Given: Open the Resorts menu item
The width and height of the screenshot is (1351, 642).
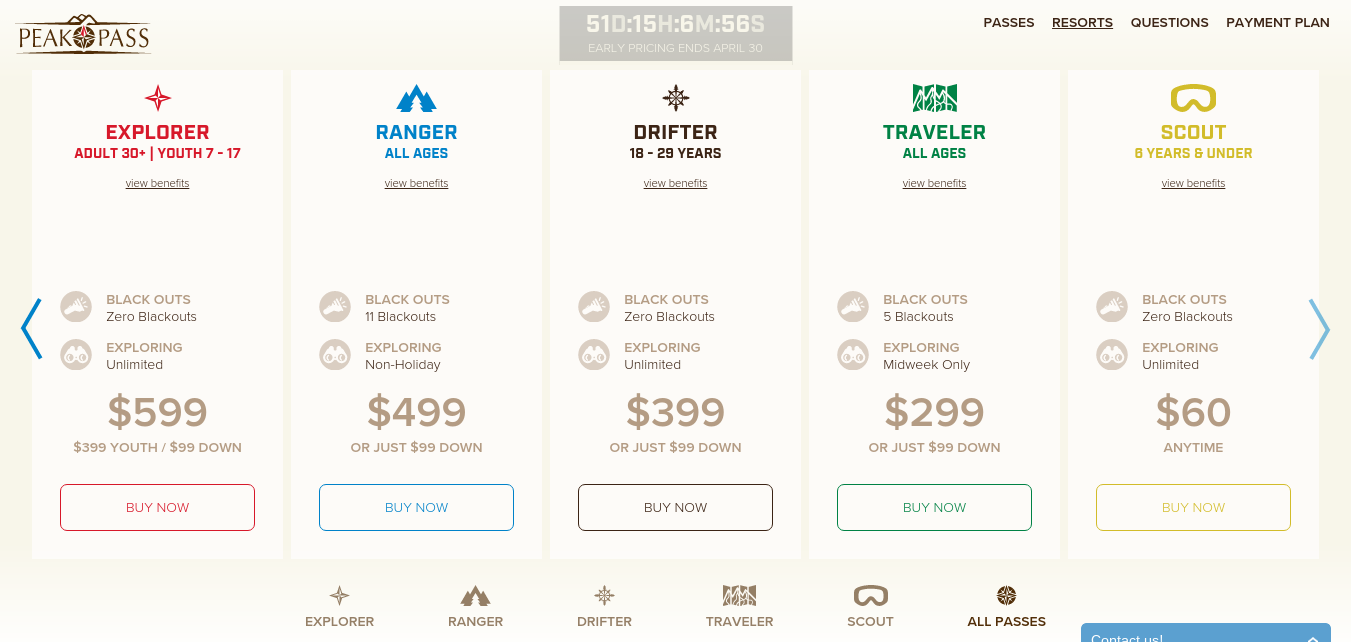Looking at the screenshot, I should (x=1082, y=22).
